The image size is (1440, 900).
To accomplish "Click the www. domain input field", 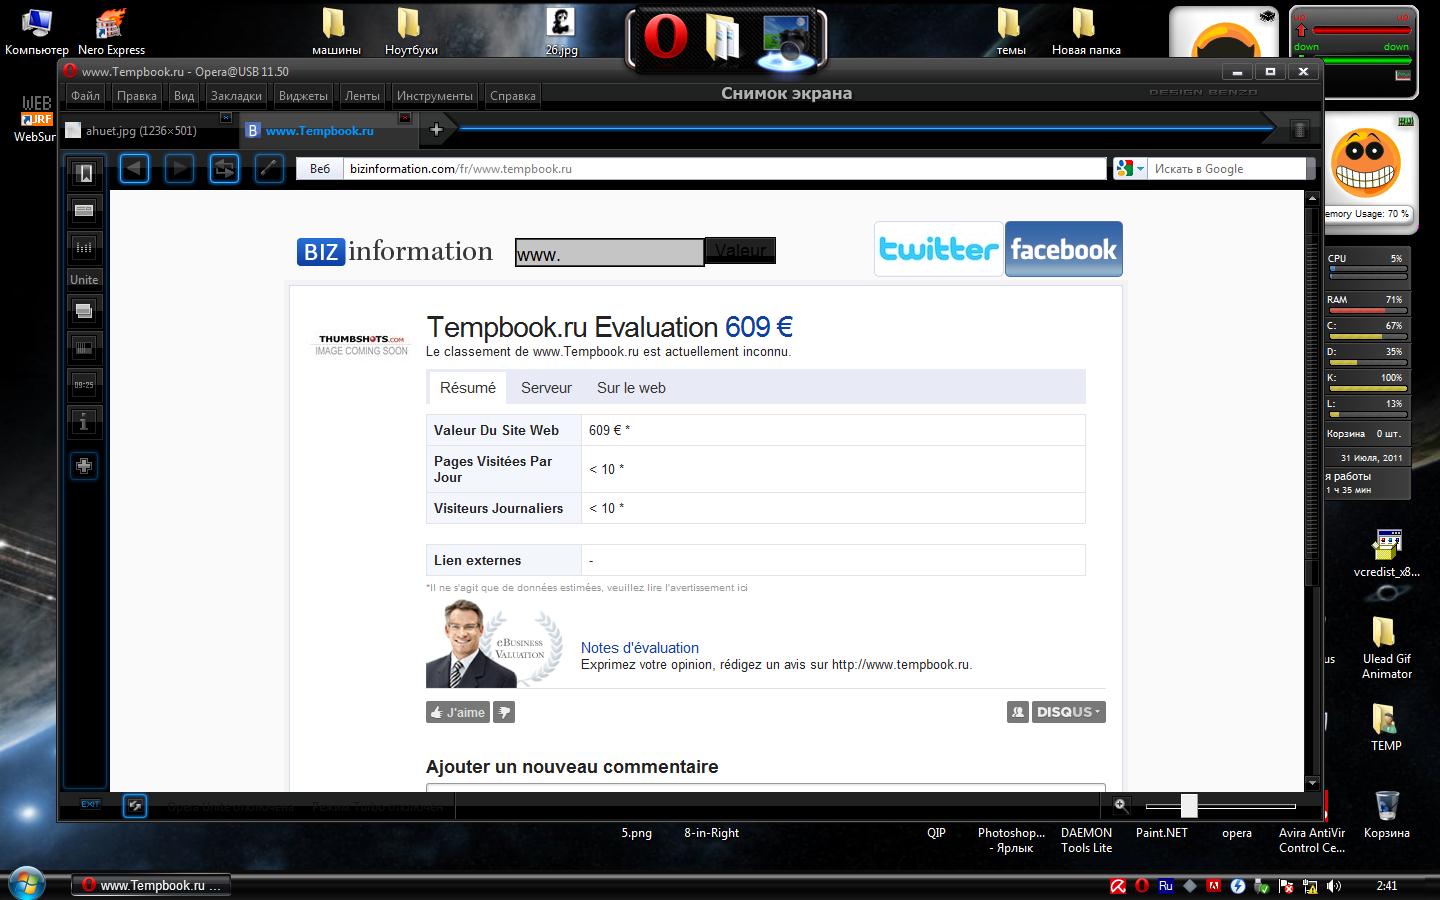I will click(x=610, y=253).
